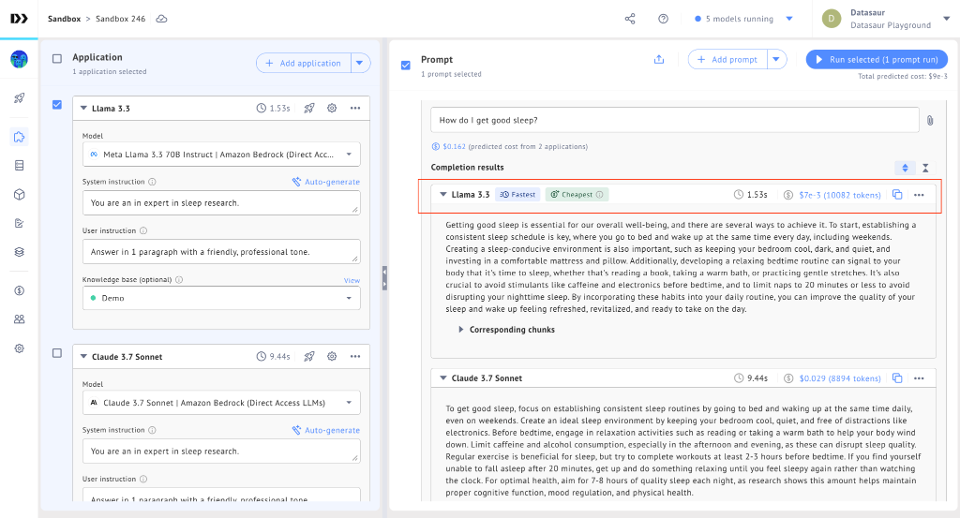
Task: Open more options for Claude 3.7 Sonnet result
Action: click(919, 378)
